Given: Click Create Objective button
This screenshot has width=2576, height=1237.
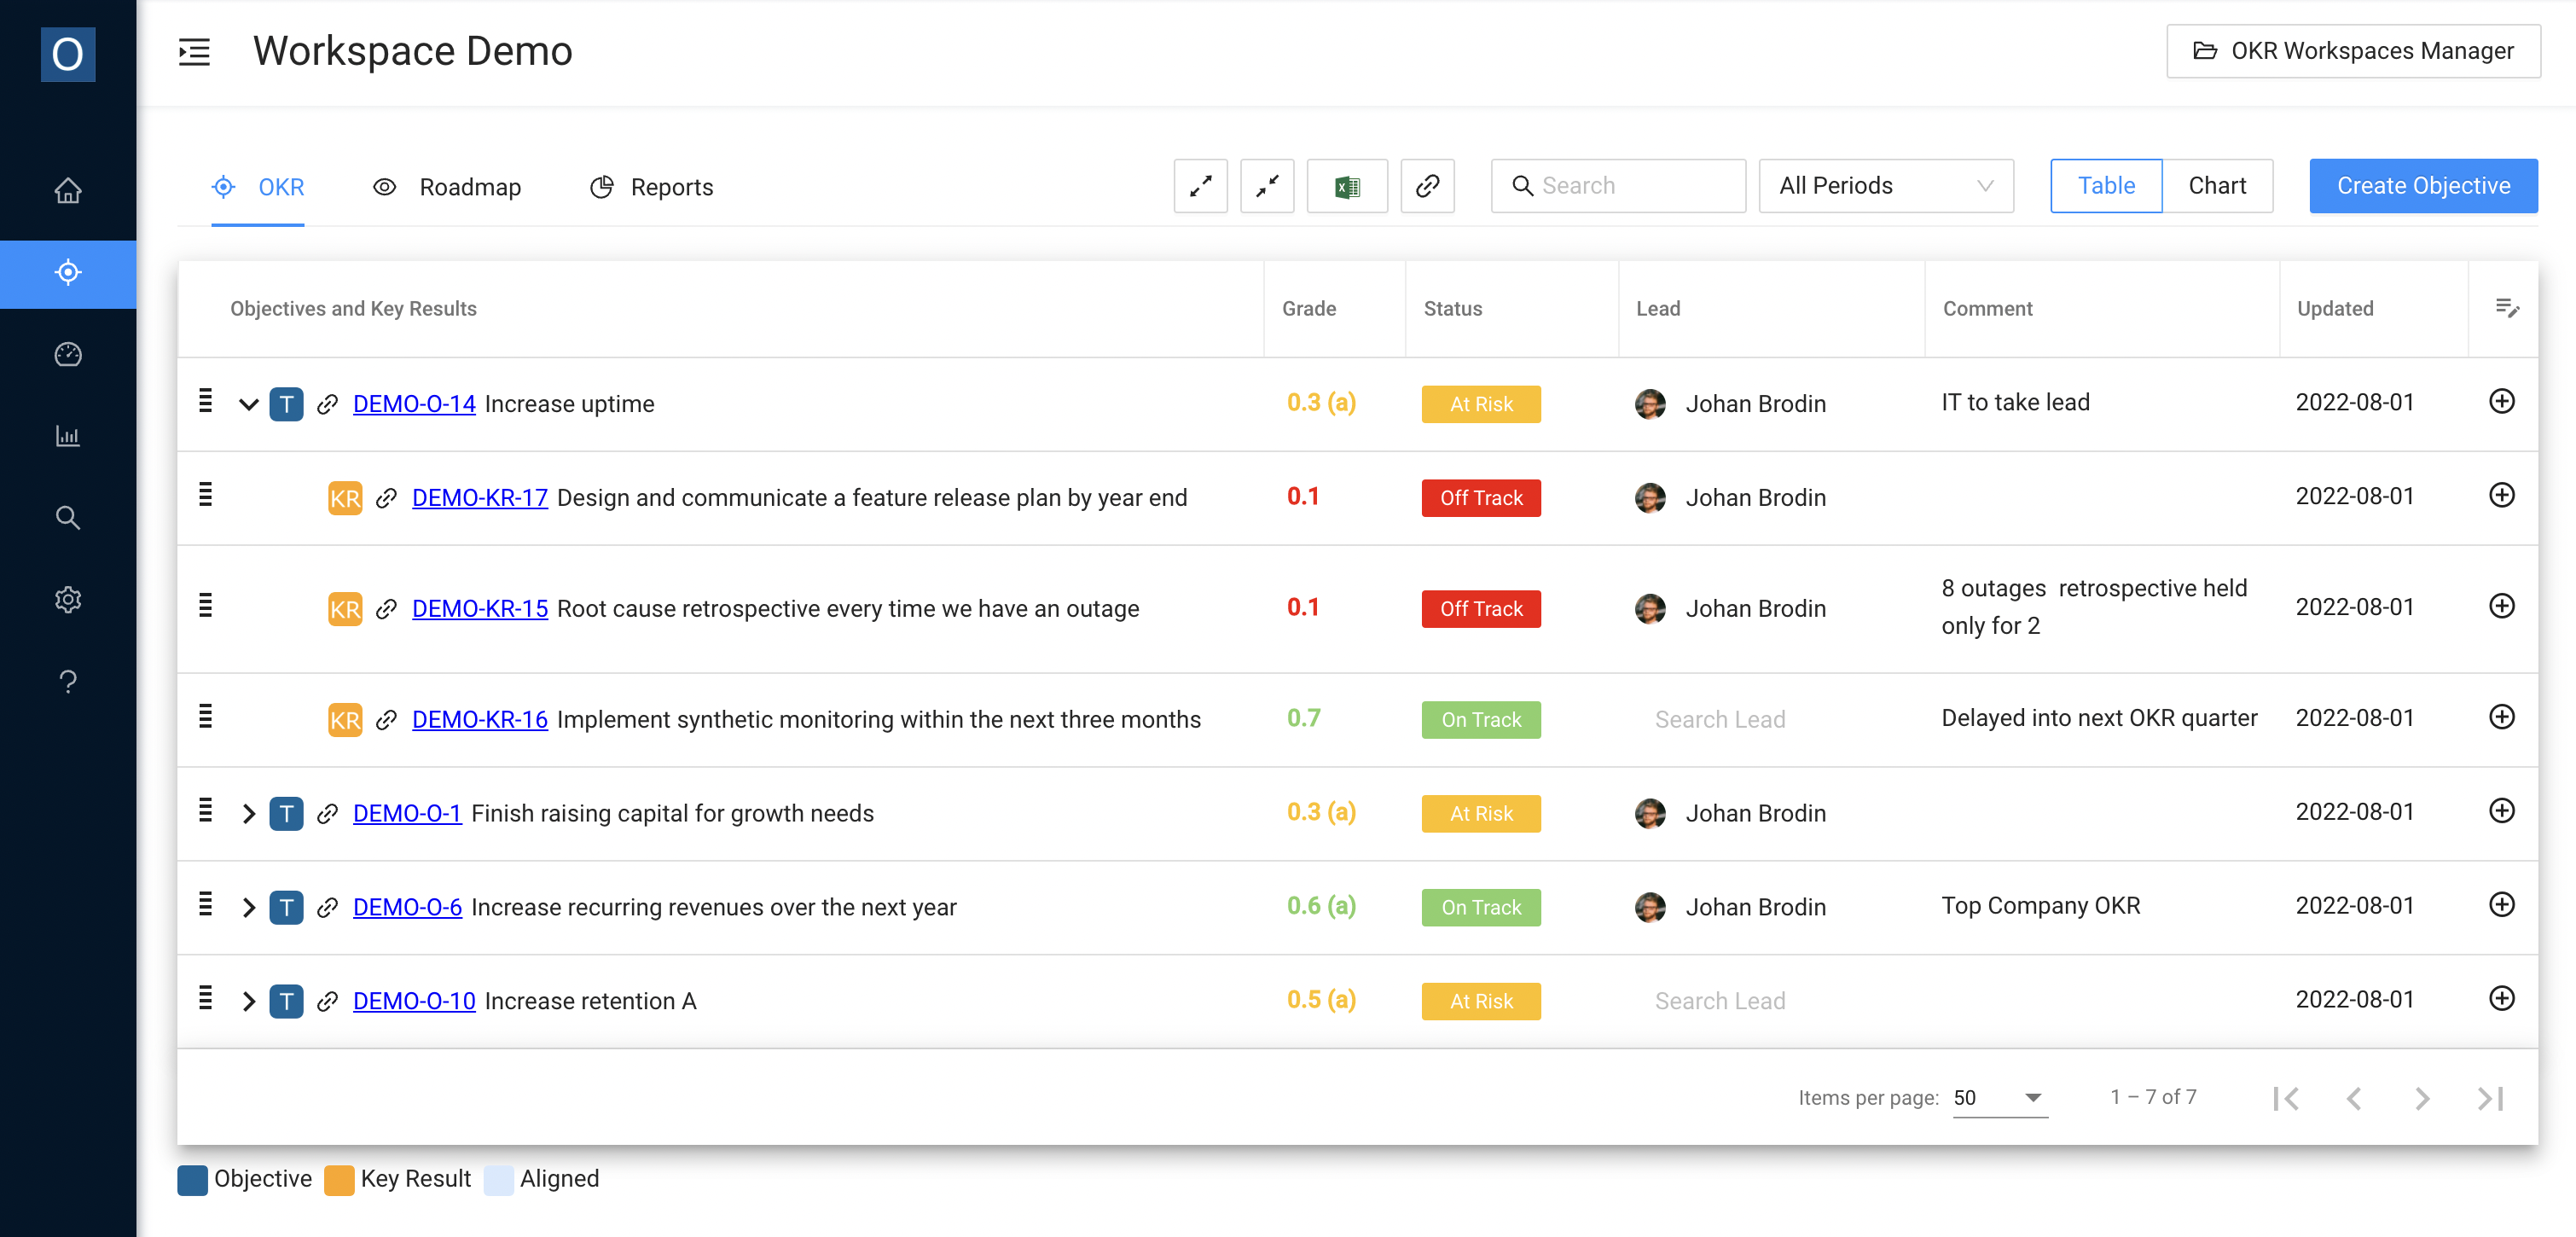Looking at the screenshot, I should [2423, 186].
